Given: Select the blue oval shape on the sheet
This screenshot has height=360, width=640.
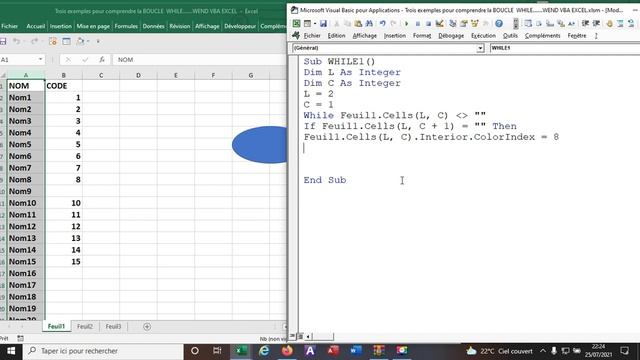Looking at the screenshot, I should pyautogui.click(x=260, y=145).
